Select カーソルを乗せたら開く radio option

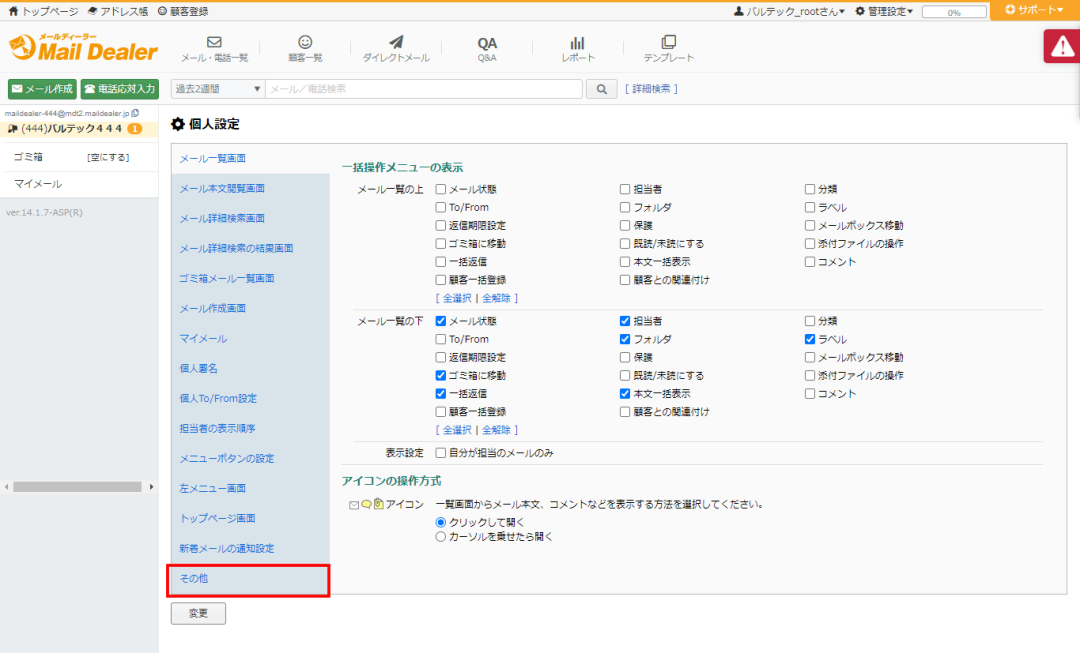(x=441, y=536)
